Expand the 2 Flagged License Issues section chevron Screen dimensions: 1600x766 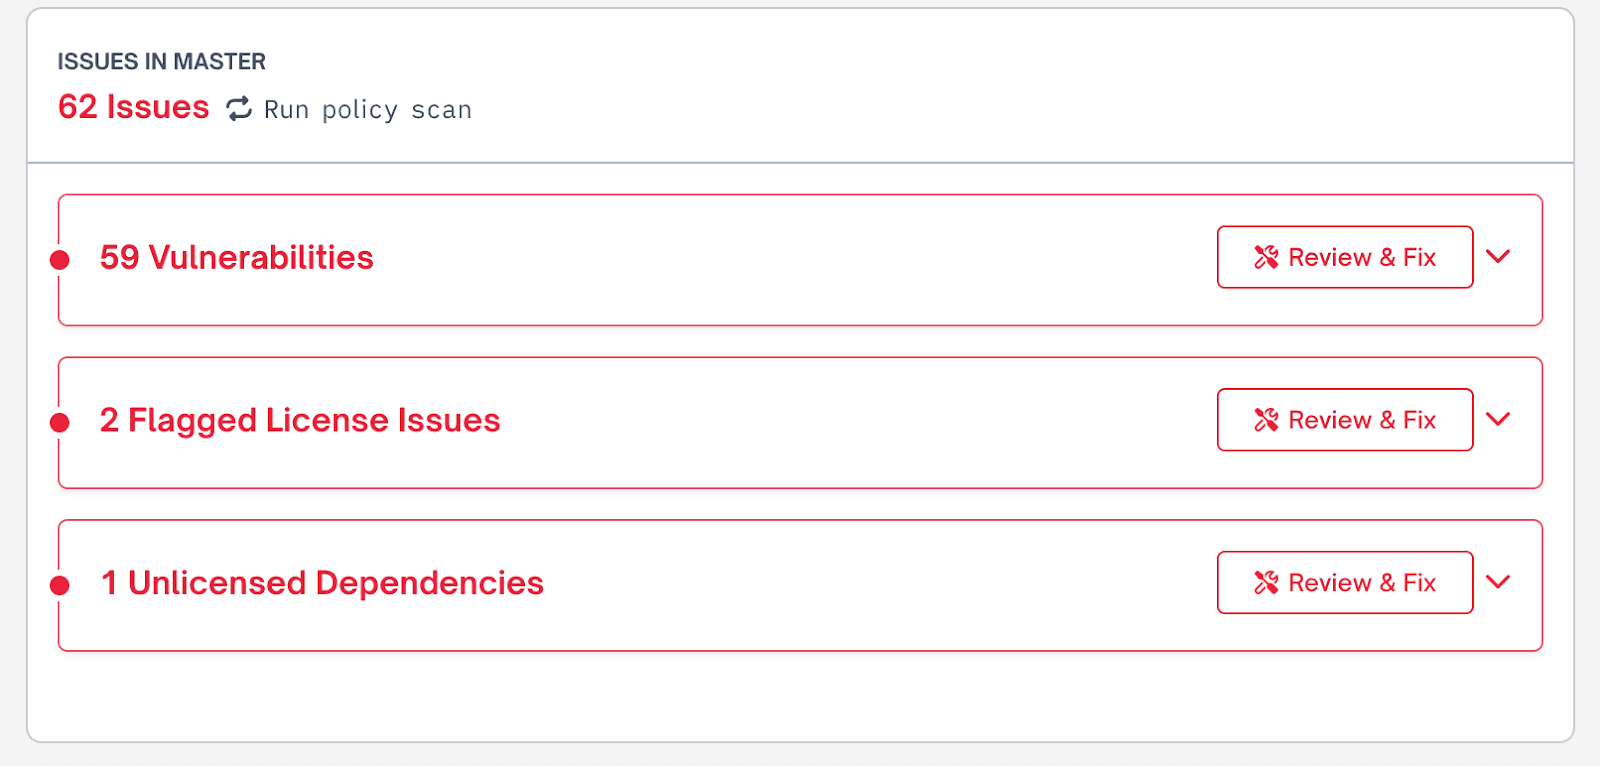pyautogui.click(x=1499, y=420)
